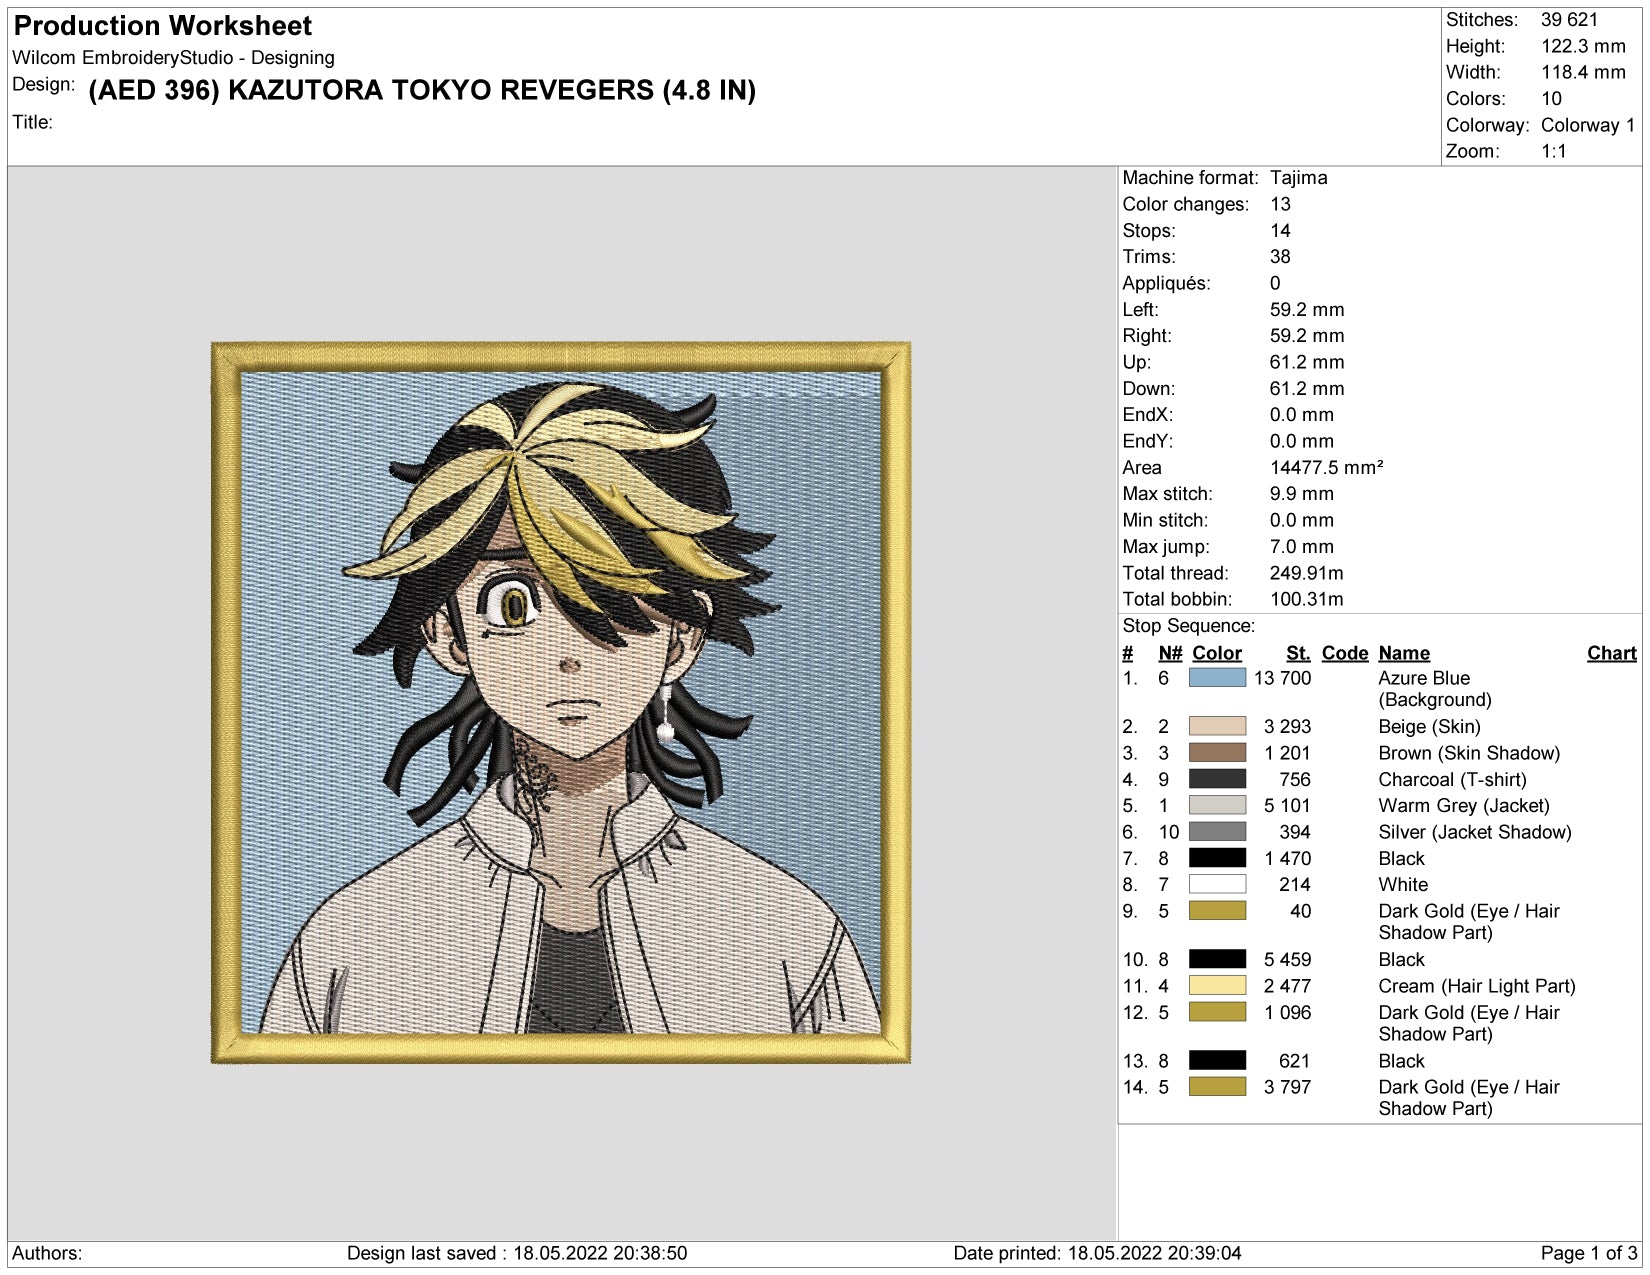
Task: Click the Max jump value '7.0 mm'
Action: (1302, 546)
